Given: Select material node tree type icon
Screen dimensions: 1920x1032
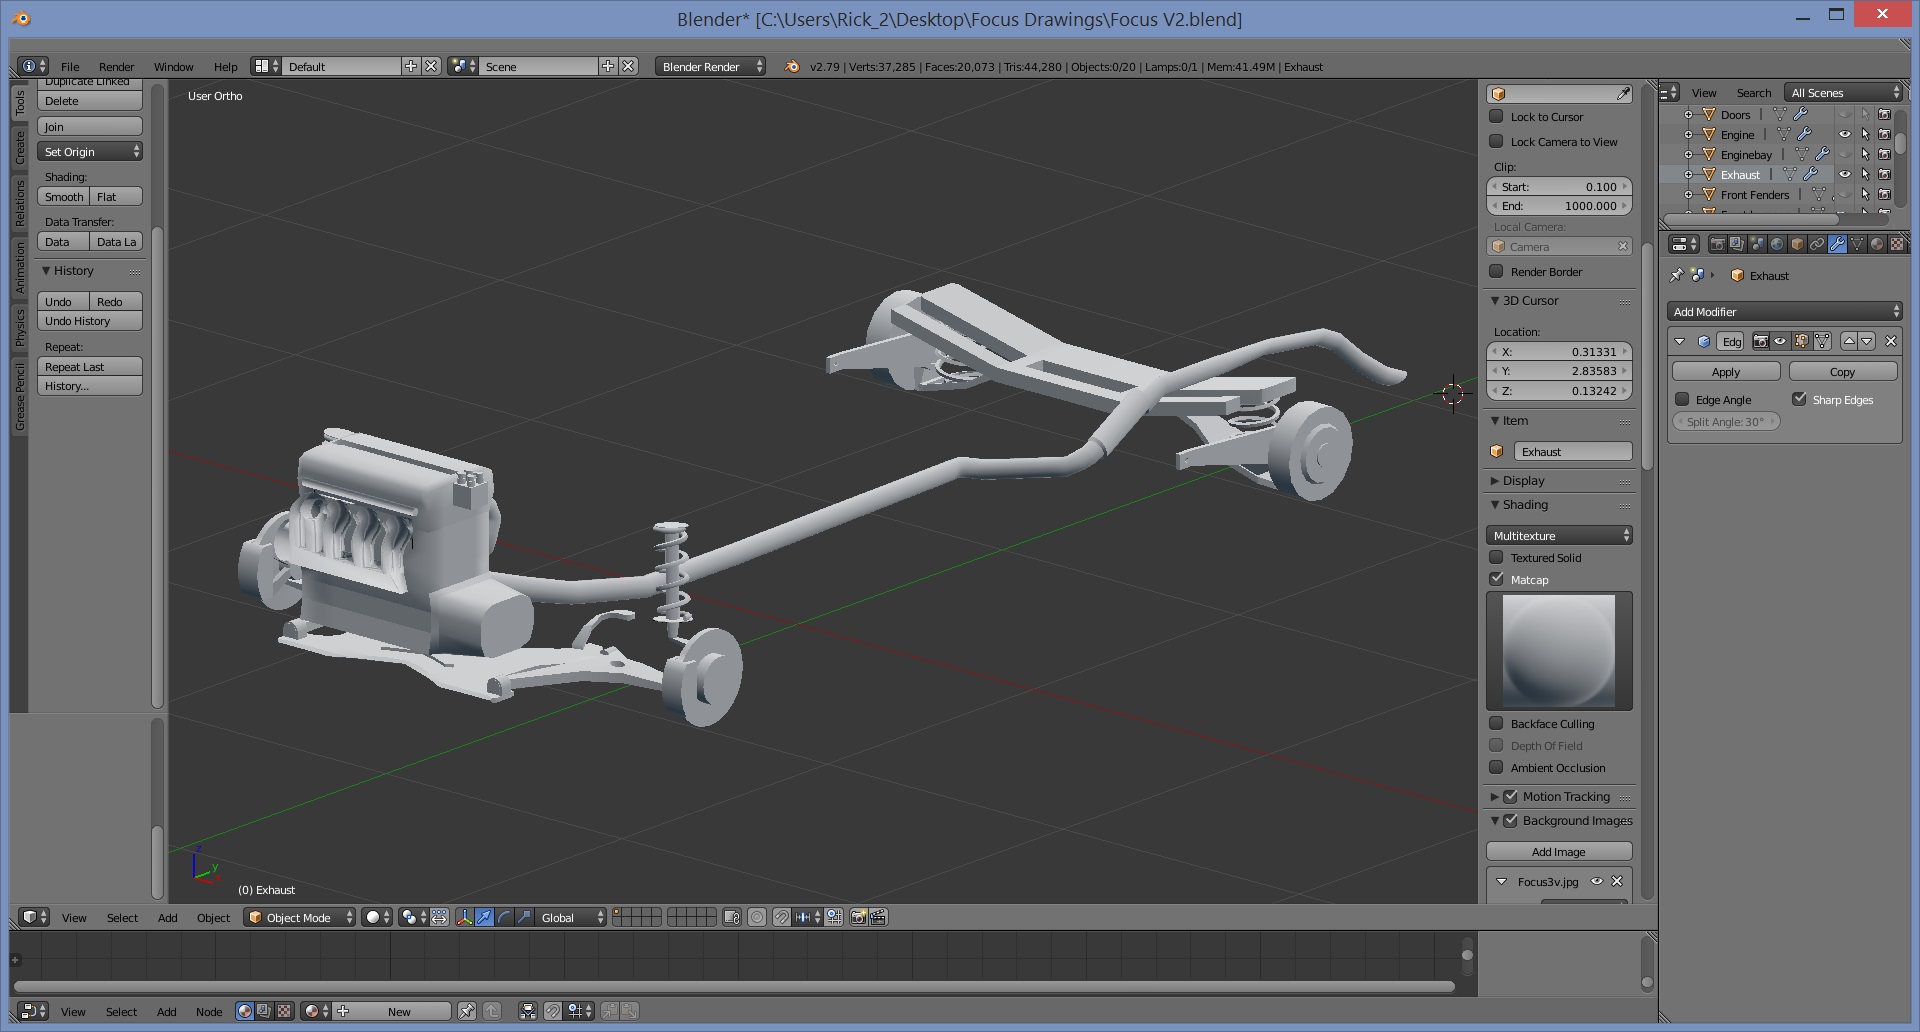Looking at the screenshot, I should click(244, 1011).
